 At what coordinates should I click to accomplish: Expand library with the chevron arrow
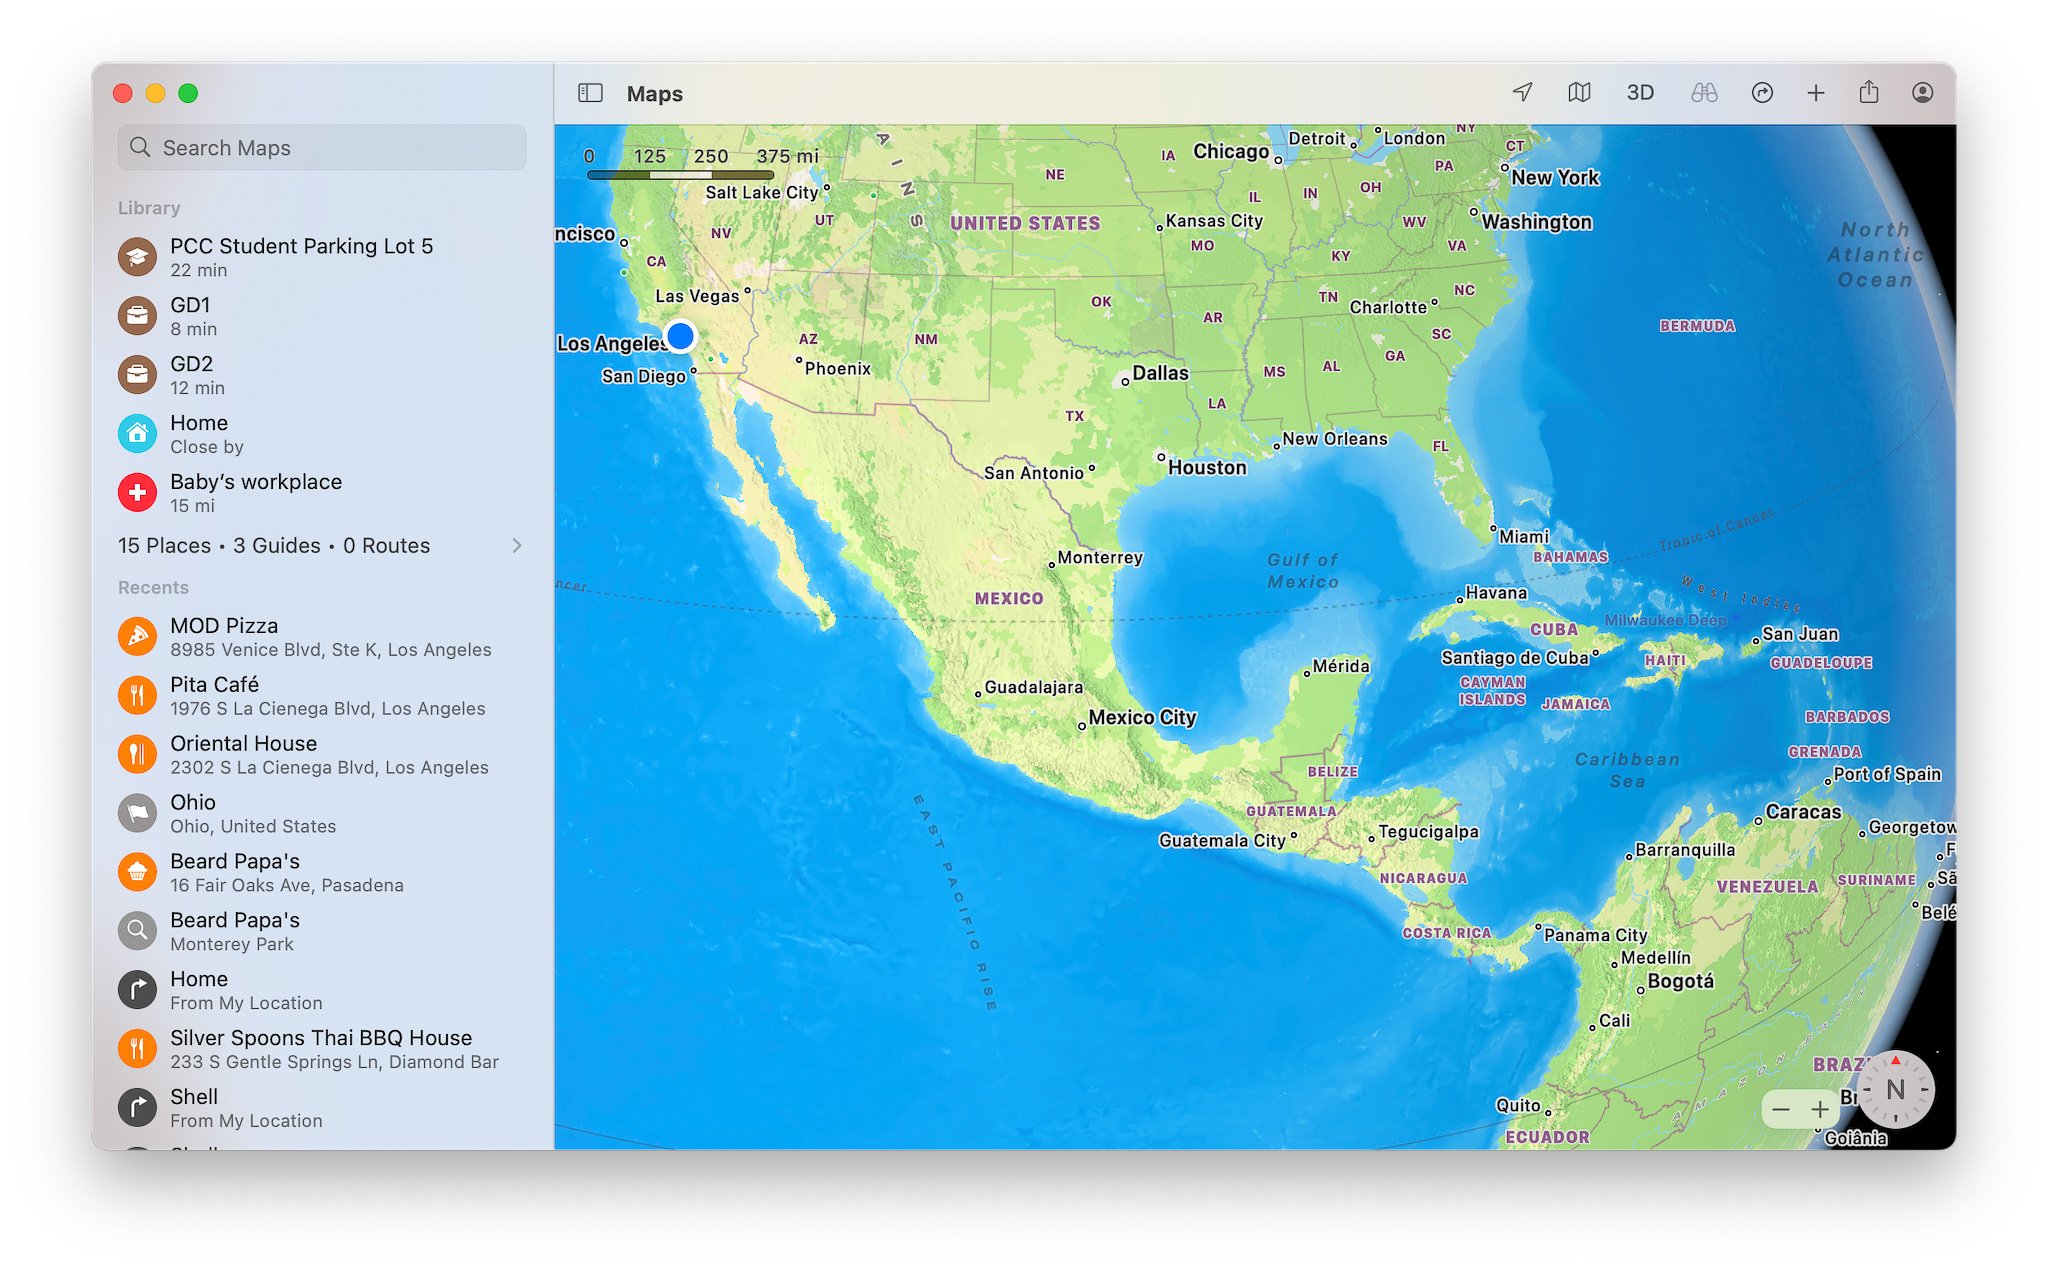coord(517,546)
